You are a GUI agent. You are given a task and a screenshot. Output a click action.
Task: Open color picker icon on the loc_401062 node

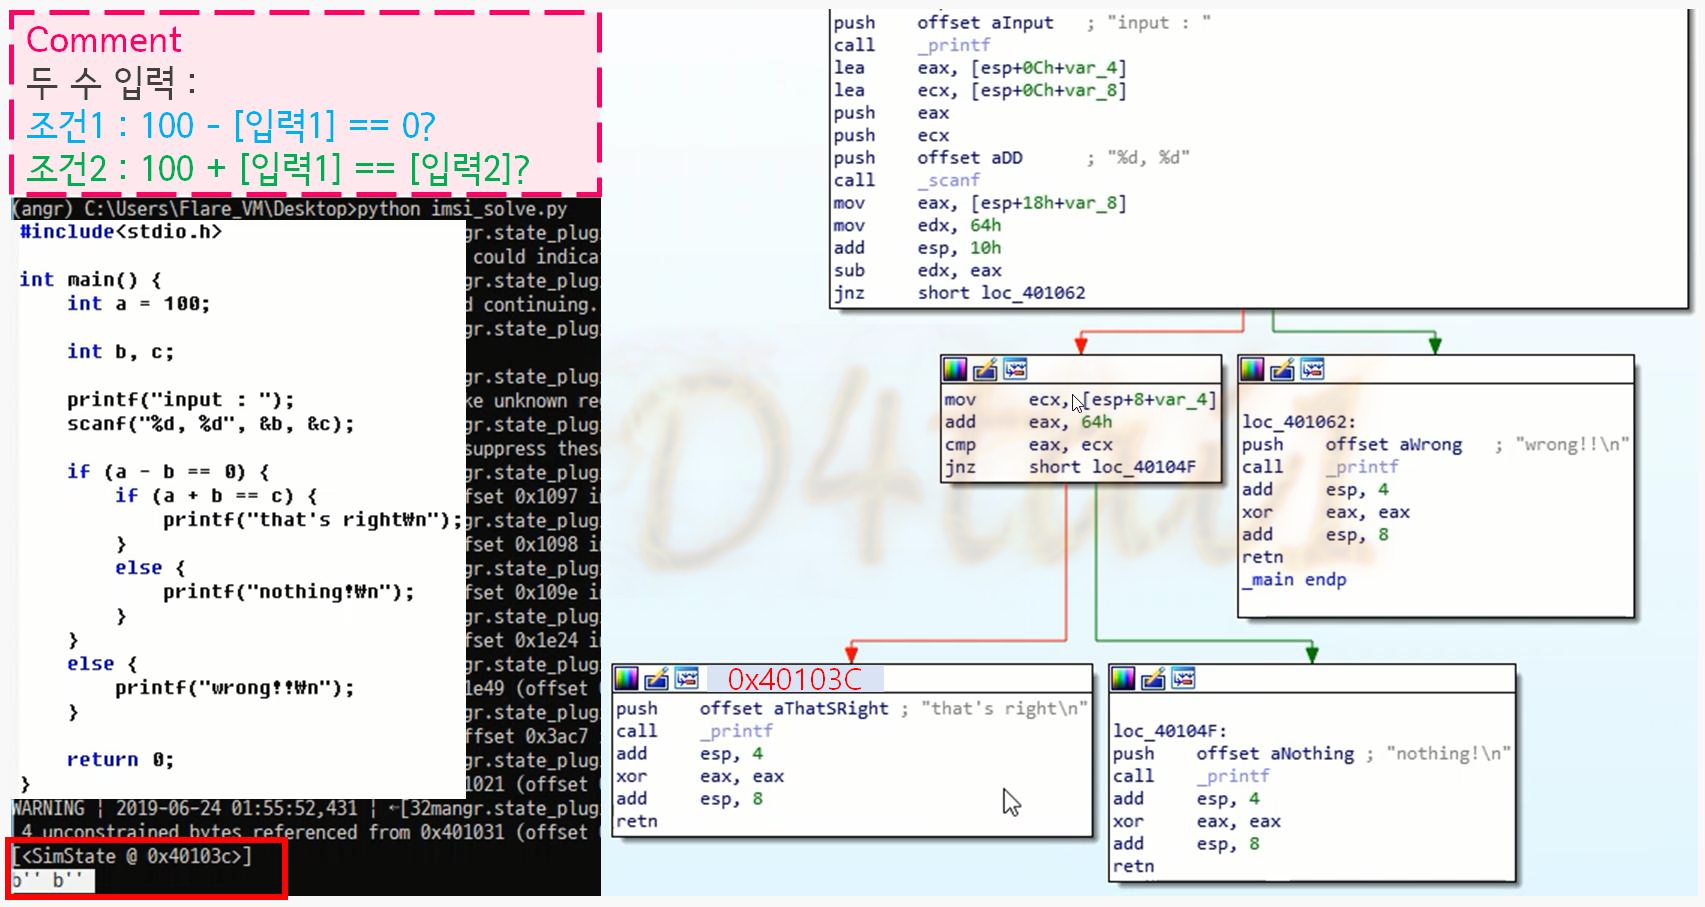(x=1253, y=370)
